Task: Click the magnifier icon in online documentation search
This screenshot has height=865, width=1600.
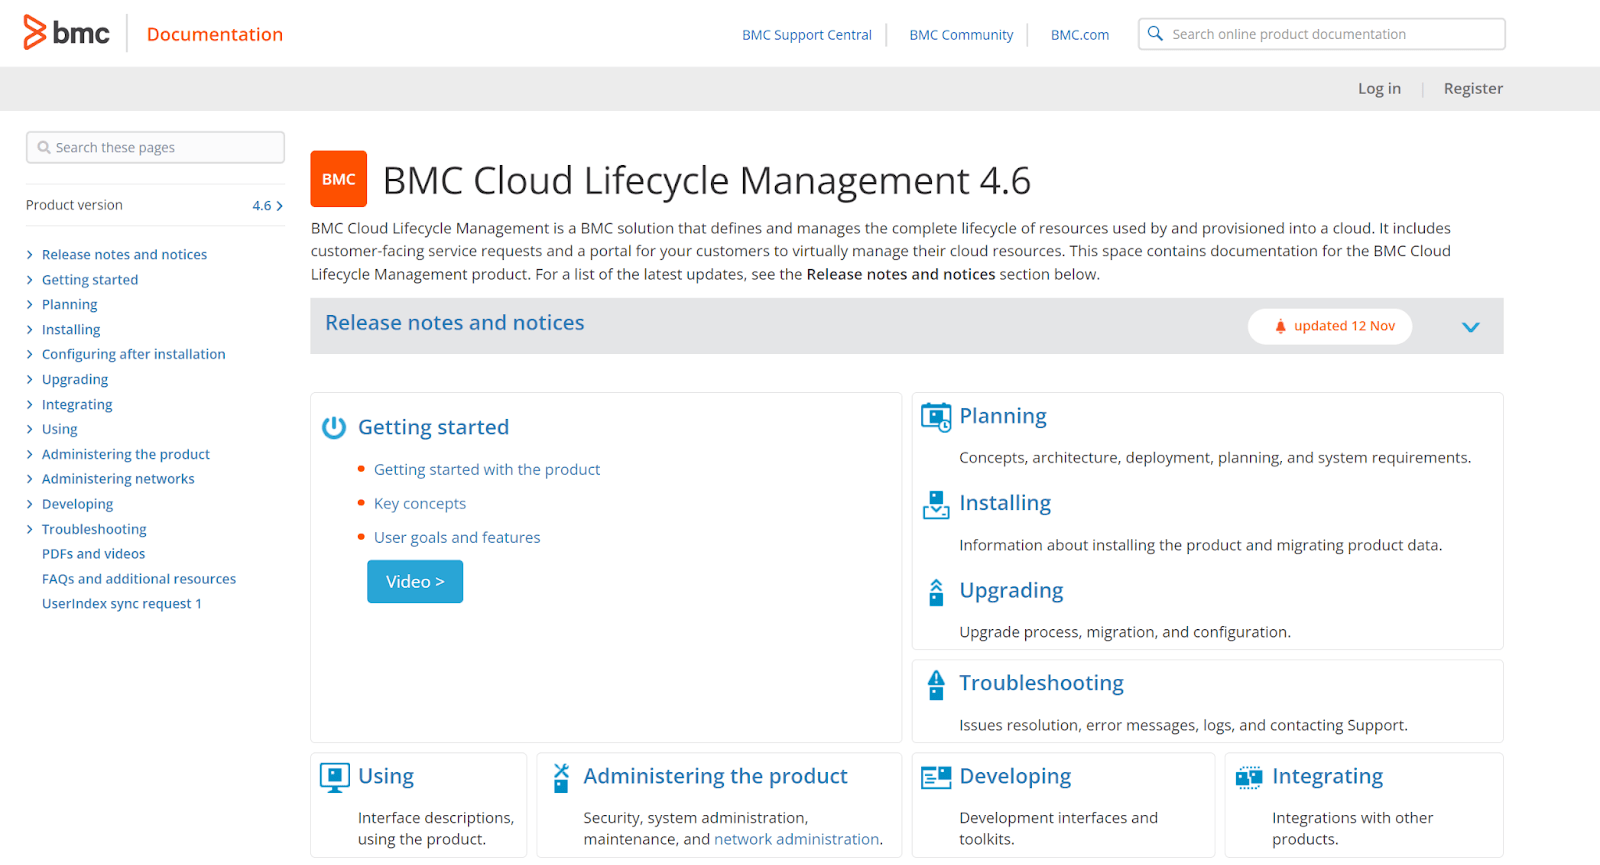Action: pos(1155,34)
